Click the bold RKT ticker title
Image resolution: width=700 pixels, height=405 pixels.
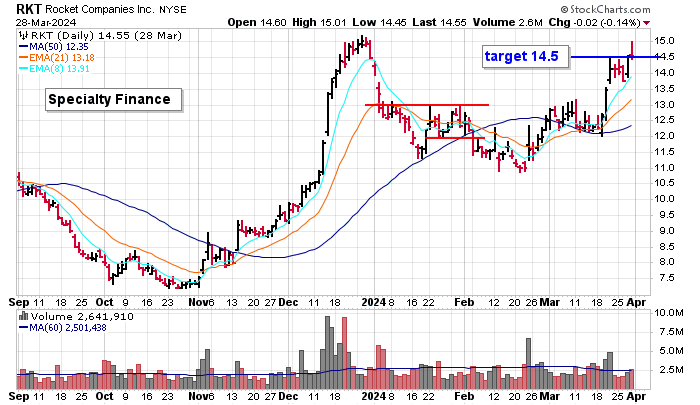click(x=29, y=9)
